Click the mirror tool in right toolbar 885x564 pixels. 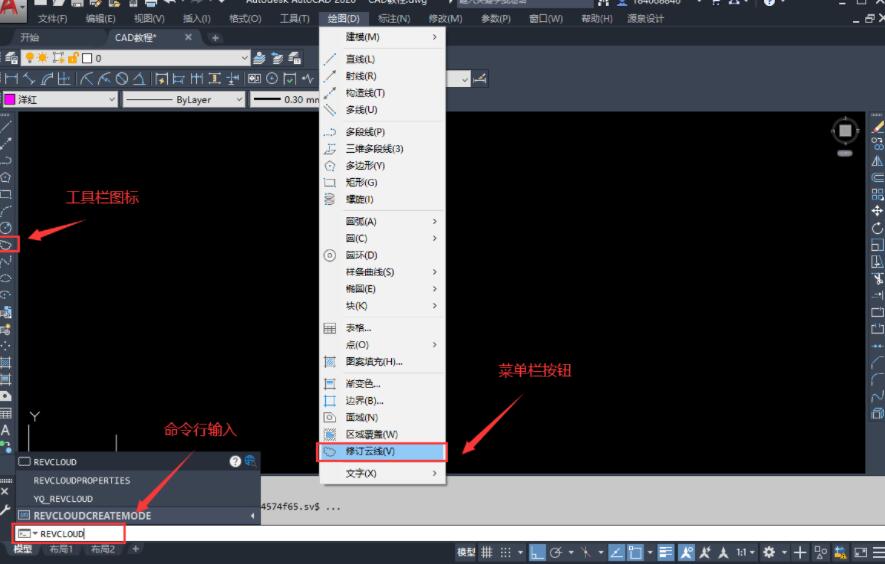pyautogui.click(x=877, y=161)
